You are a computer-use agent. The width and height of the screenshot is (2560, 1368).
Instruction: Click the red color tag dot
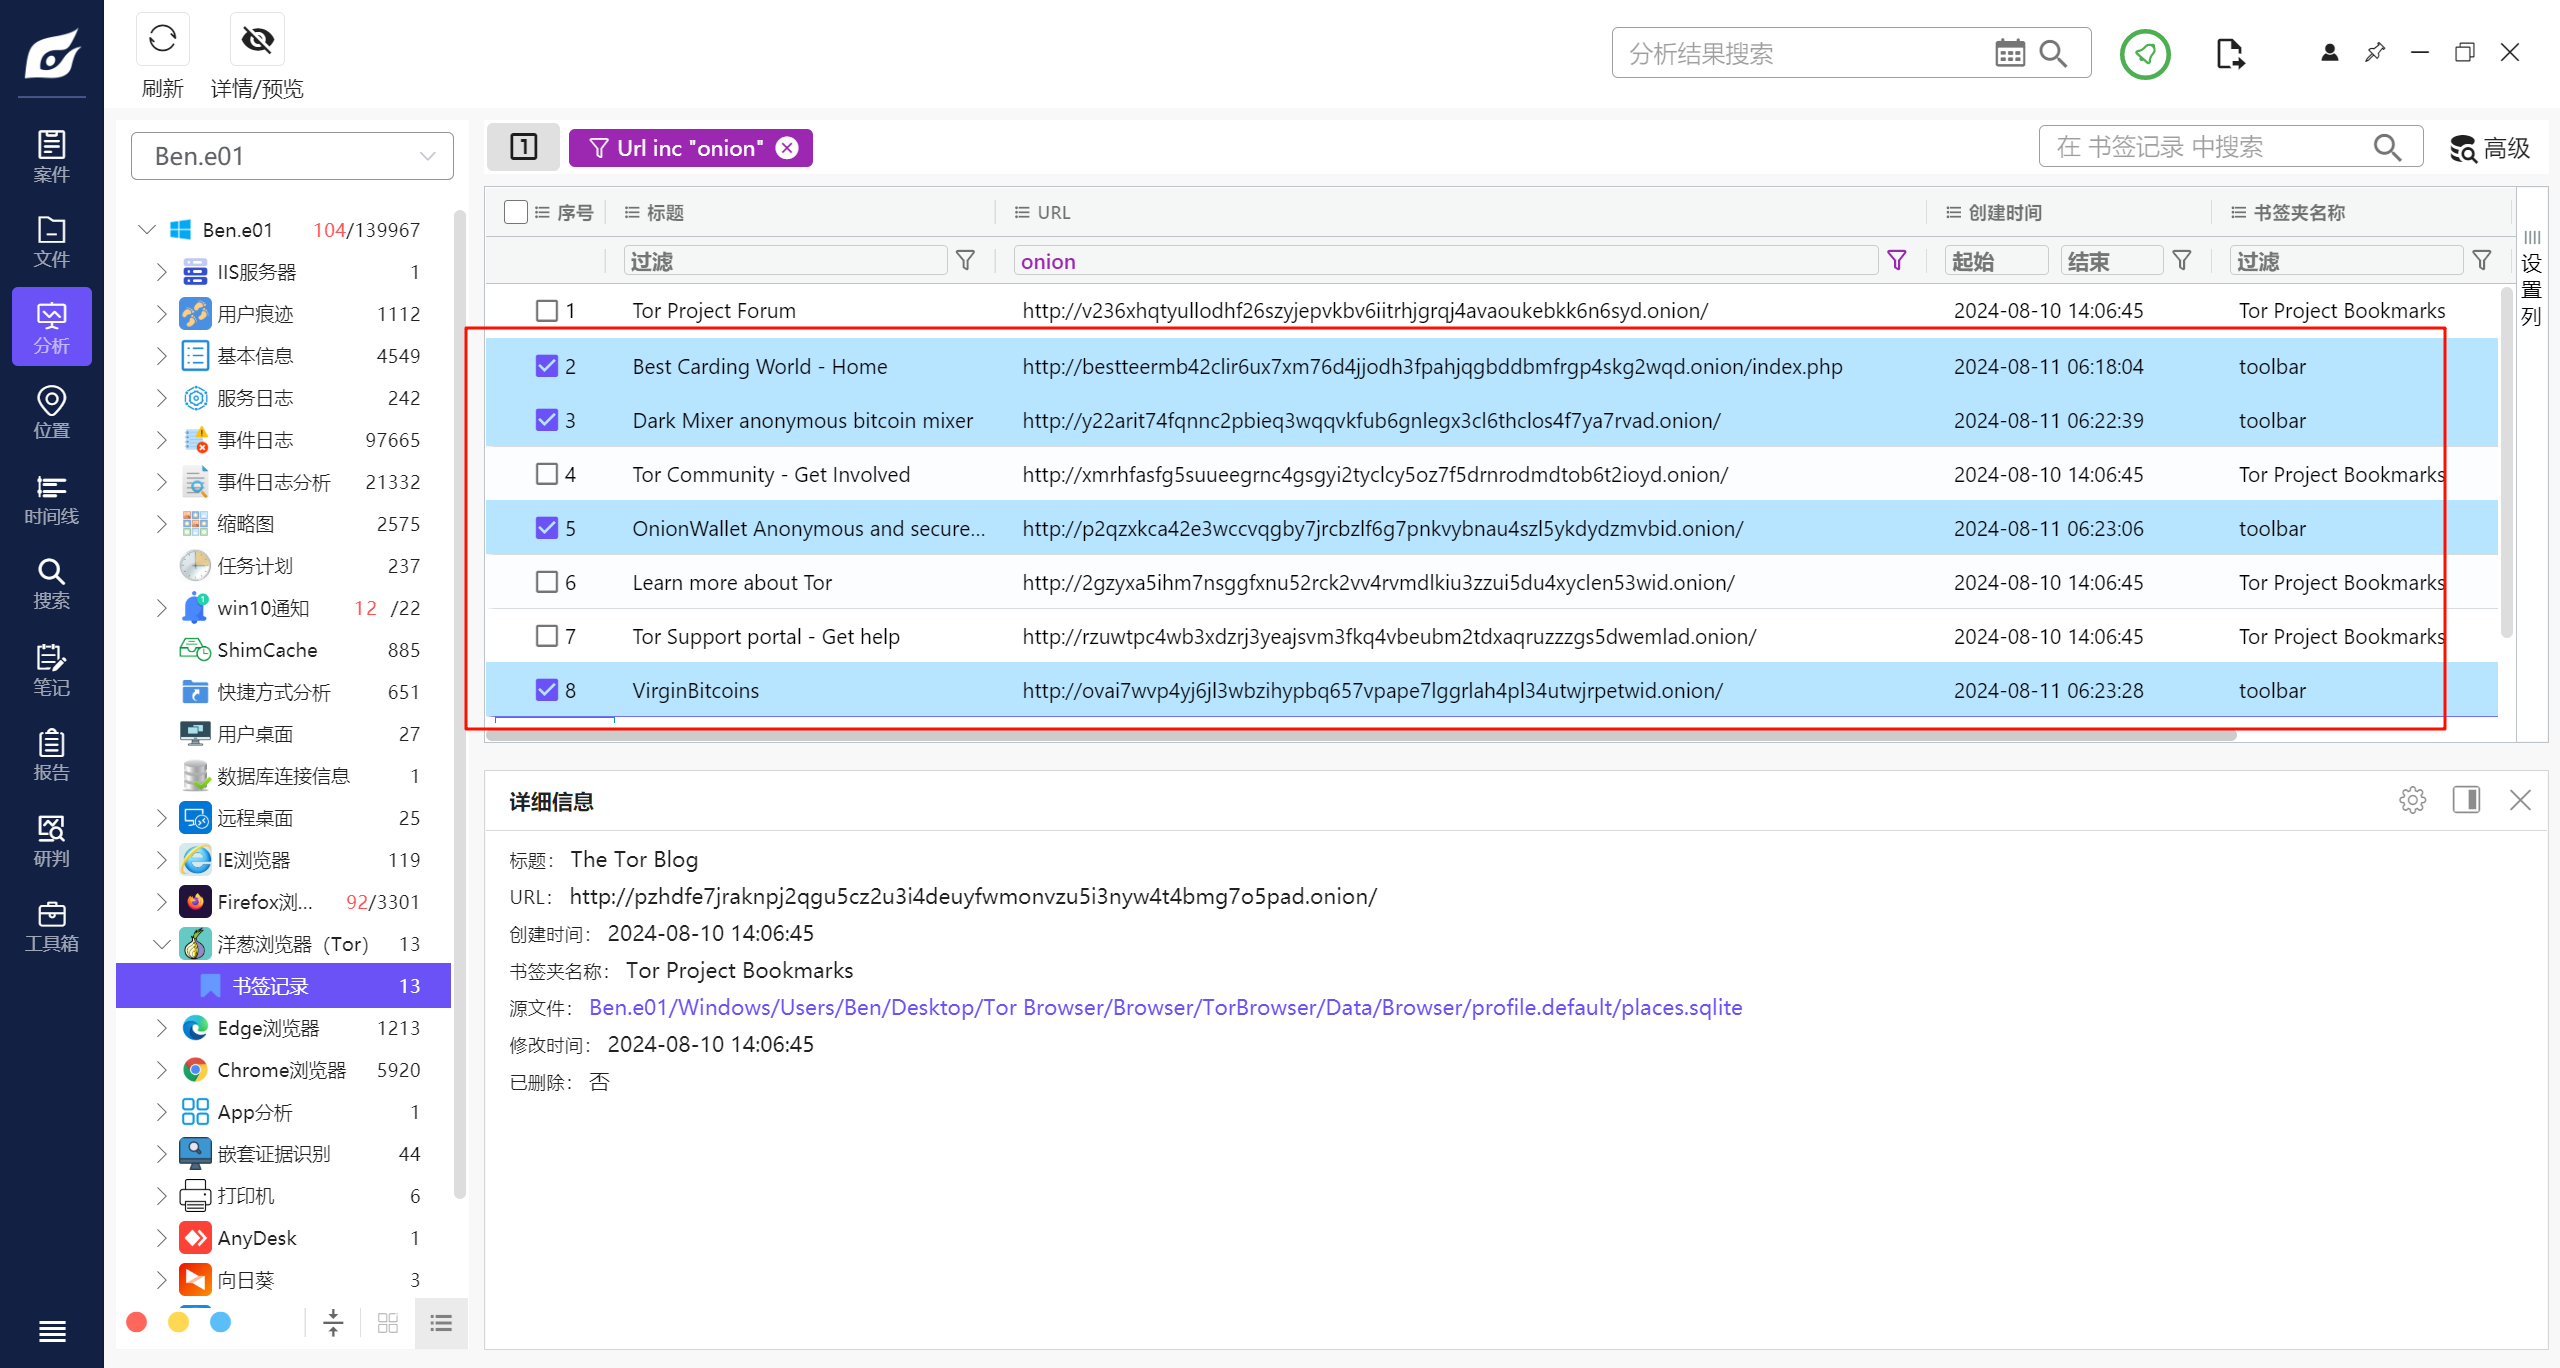tap(137, 1323)
